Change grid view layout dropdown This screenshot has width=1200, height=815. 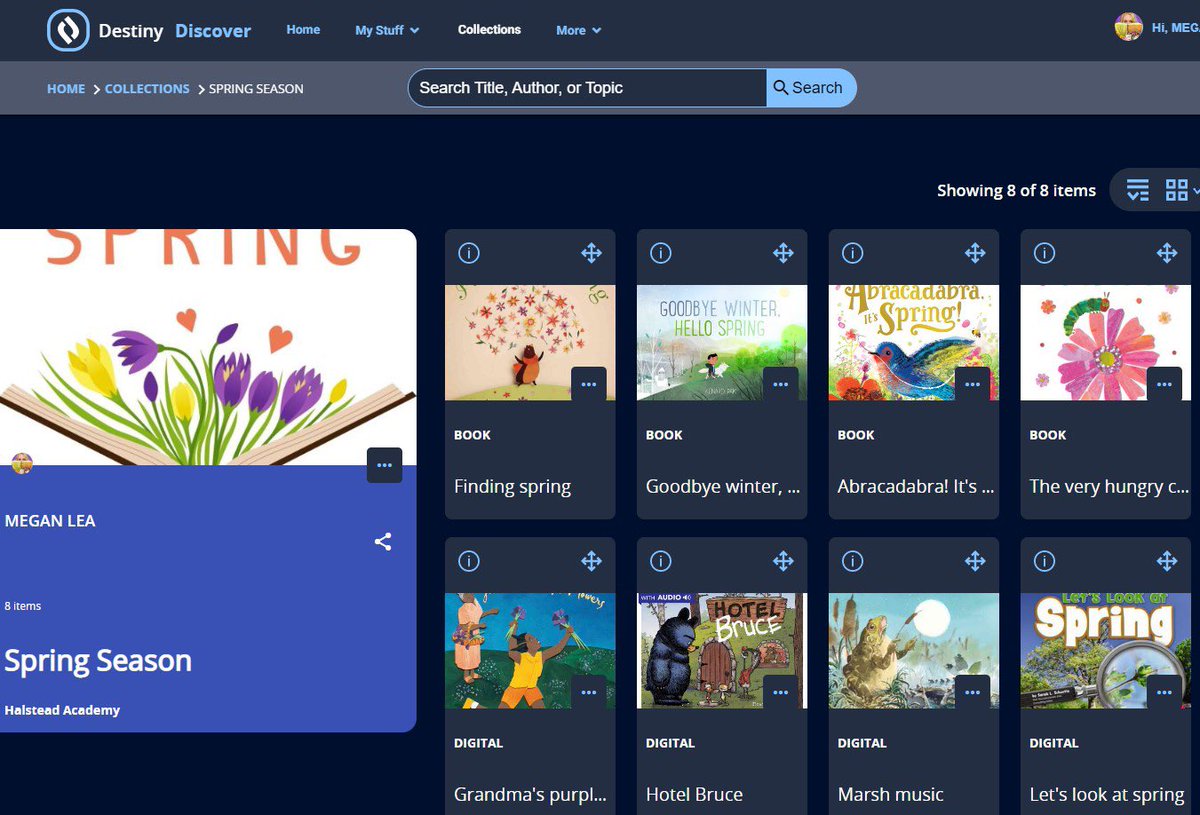point(1182,190)
